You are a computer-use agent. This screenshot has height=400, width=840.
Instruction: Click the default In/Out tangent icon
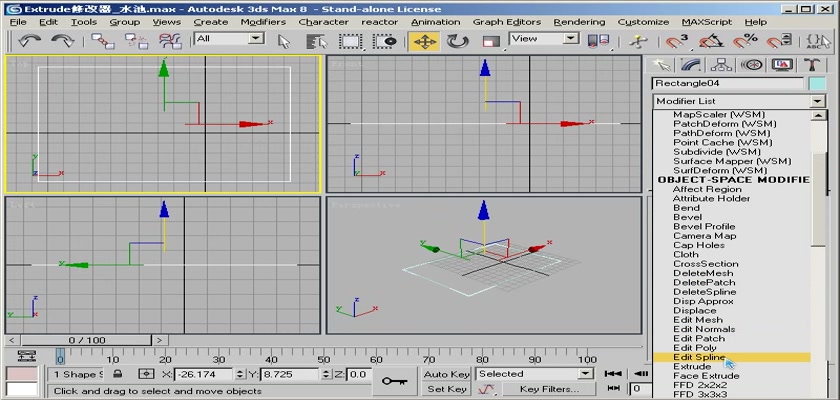pos(486,389)
